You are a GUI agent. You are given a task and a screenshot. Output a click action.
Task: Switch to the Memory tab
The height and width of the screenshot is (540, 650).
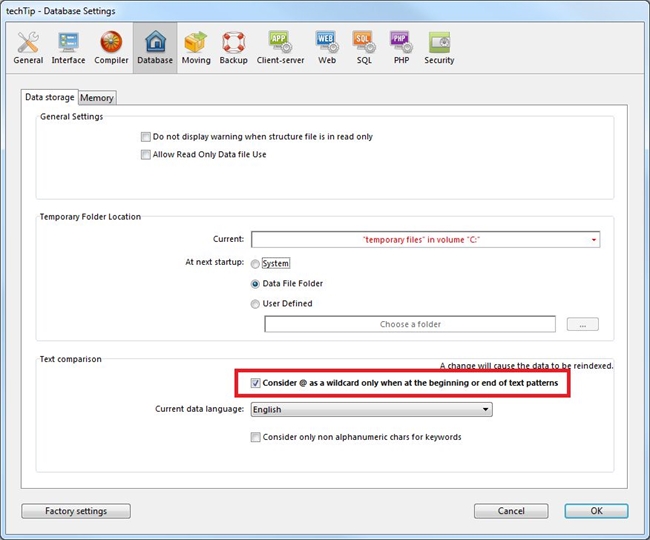[x=97, y=98]
